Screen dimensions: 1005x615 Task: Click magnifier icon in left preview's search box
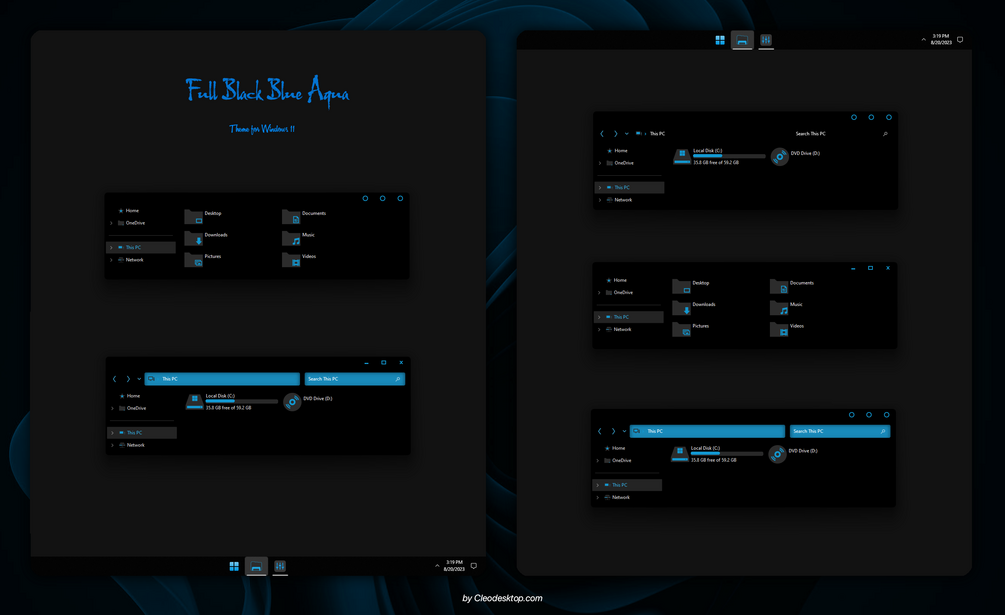pyautogui.click(x=398, y=379)
